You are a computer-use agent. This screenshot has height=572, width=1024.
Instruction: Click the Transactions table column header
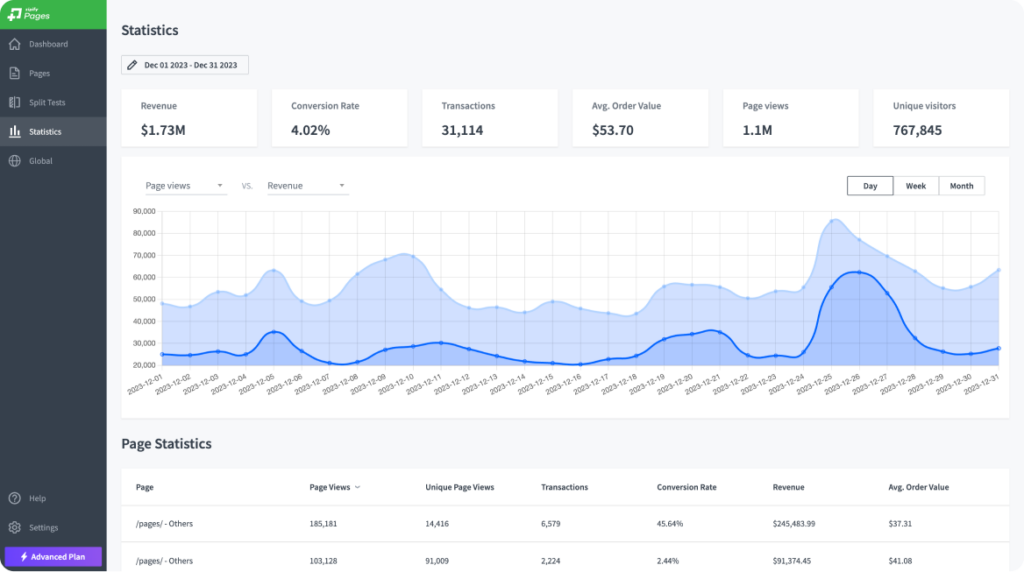pyautogui.click(x=564, y=487)
